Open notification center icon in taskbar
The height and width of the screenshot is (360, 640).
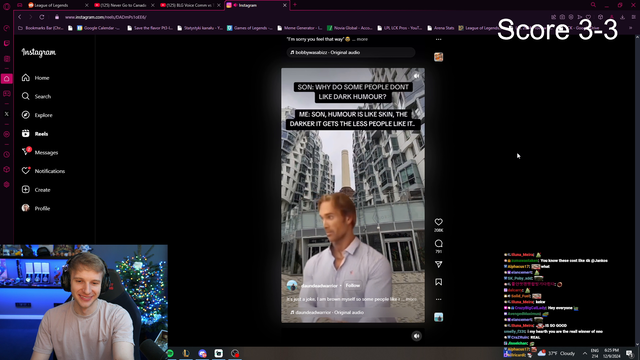point(629,353)
